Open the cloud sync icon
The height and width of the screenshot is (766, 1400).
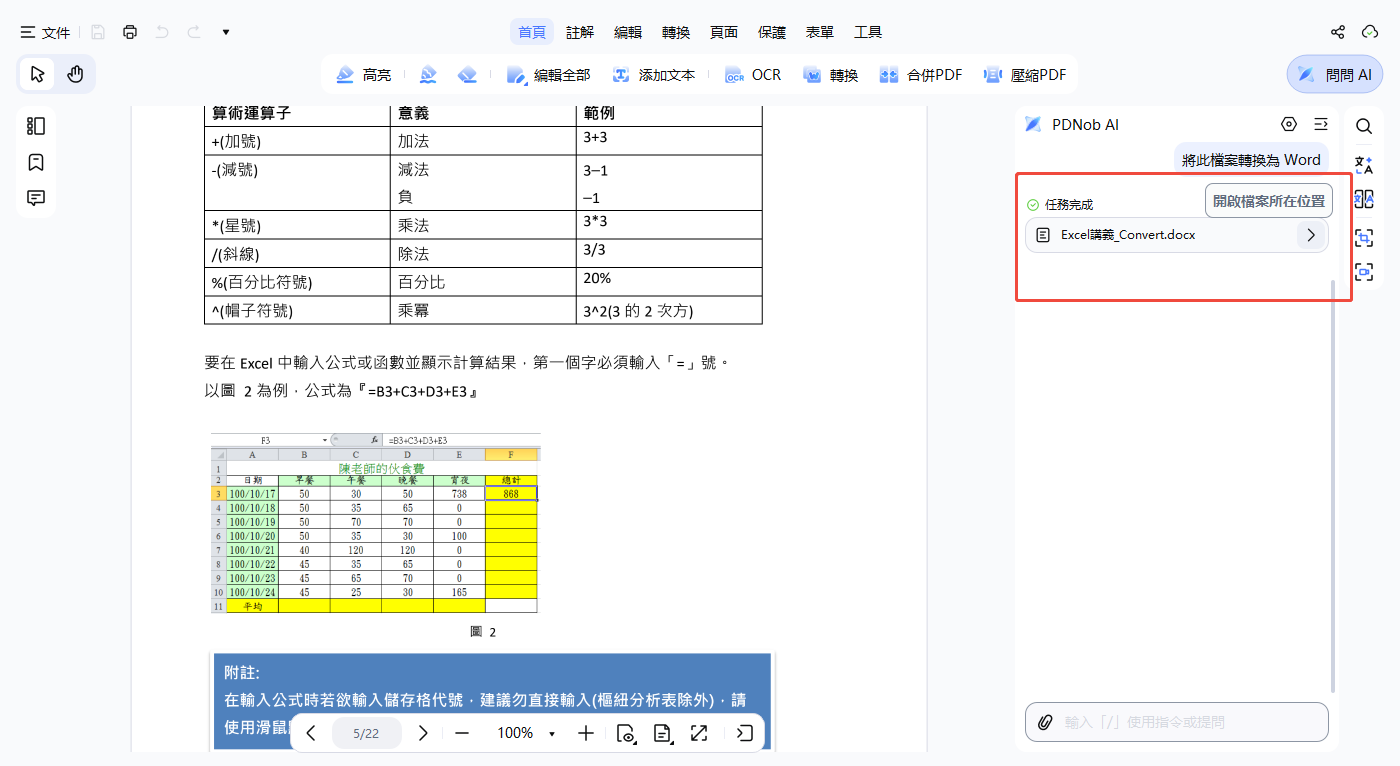pyautogui.click(x=1370, y=32)
